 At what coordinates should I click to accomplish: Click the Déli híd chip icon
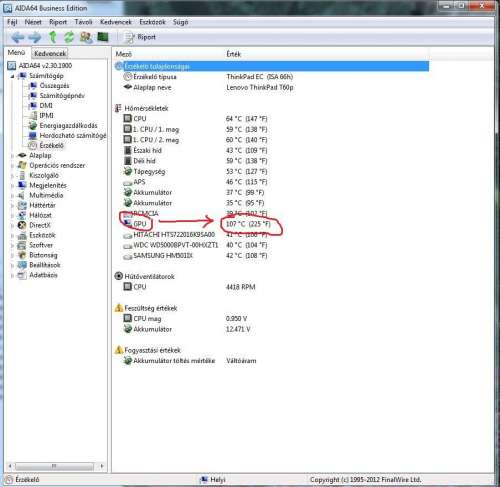127,161
